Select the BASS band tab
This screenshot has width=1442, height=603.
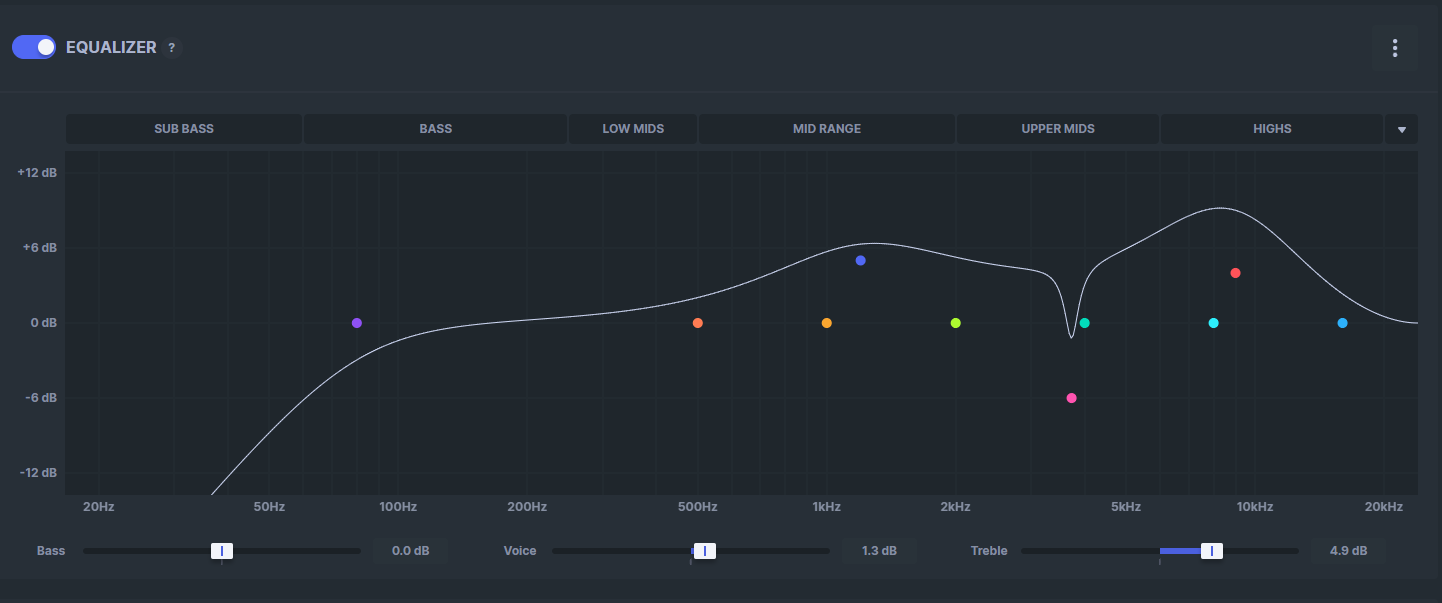click(435, 129)
